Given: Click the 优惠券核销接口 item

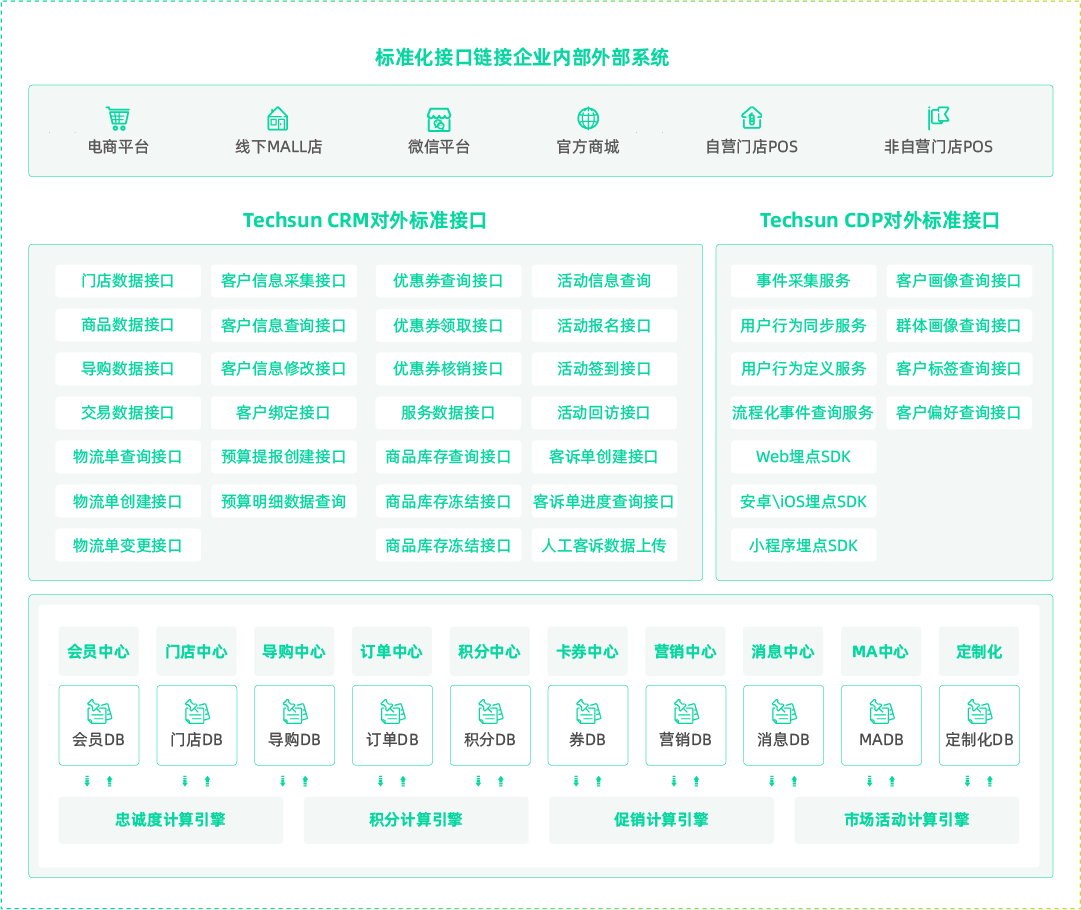Looking at the screenshot, I should [x=449, y=369].
